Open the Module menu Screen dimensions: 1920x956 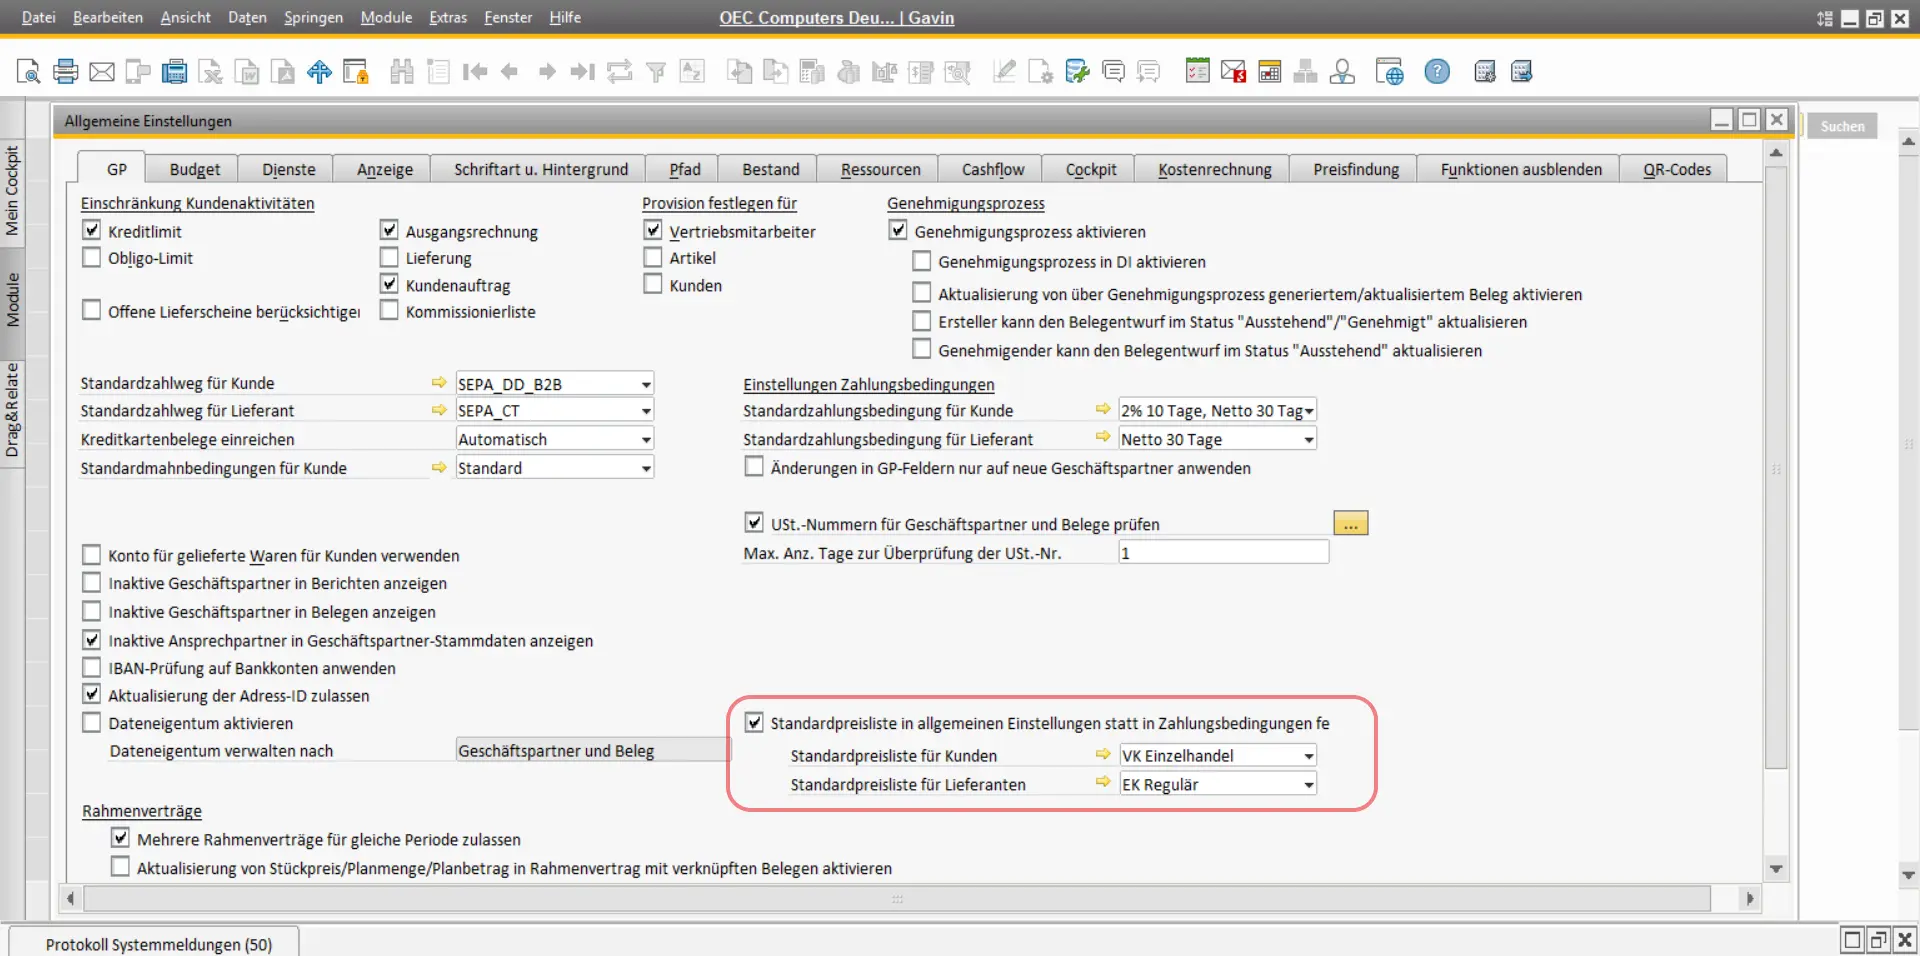click(386, 17)
